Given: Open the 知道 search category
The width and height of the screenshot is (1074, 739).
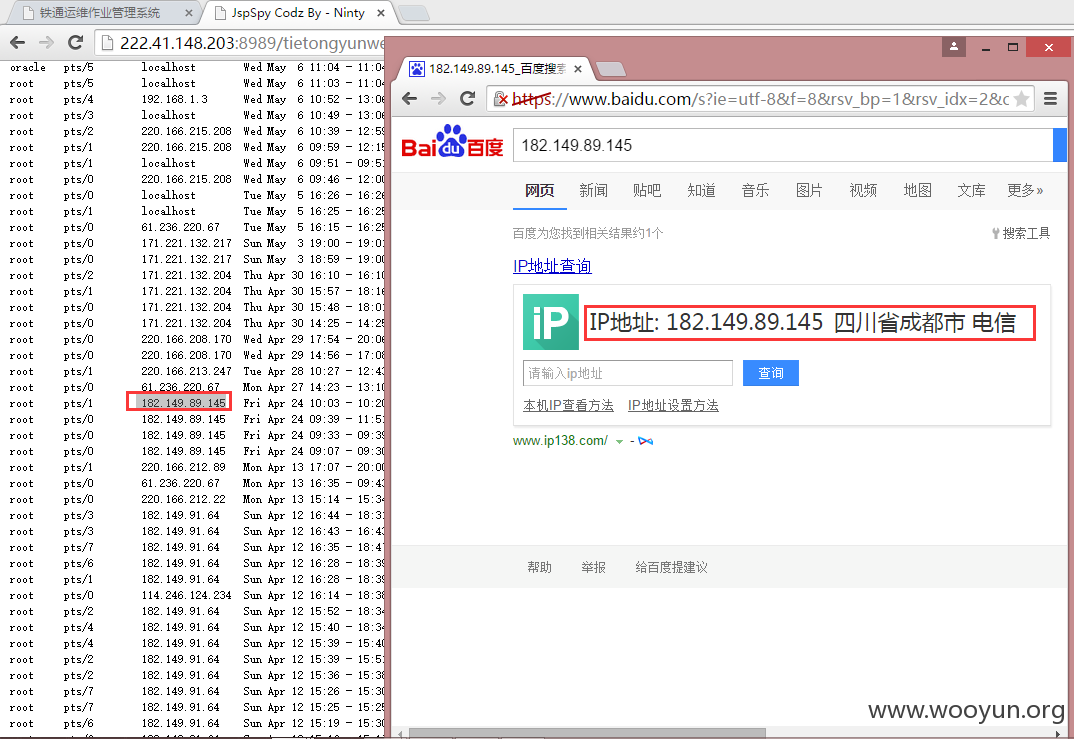Looking at the screenshot, I should pyautogui.click(x=701, y=190).
